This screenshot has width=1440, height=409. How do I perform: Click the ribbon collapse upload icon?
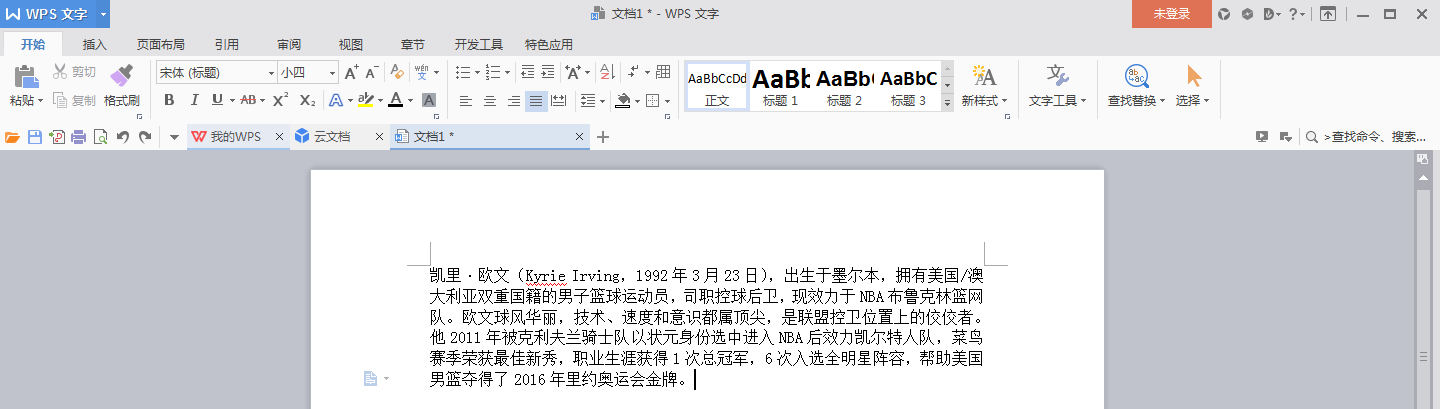coord(1327,14)
